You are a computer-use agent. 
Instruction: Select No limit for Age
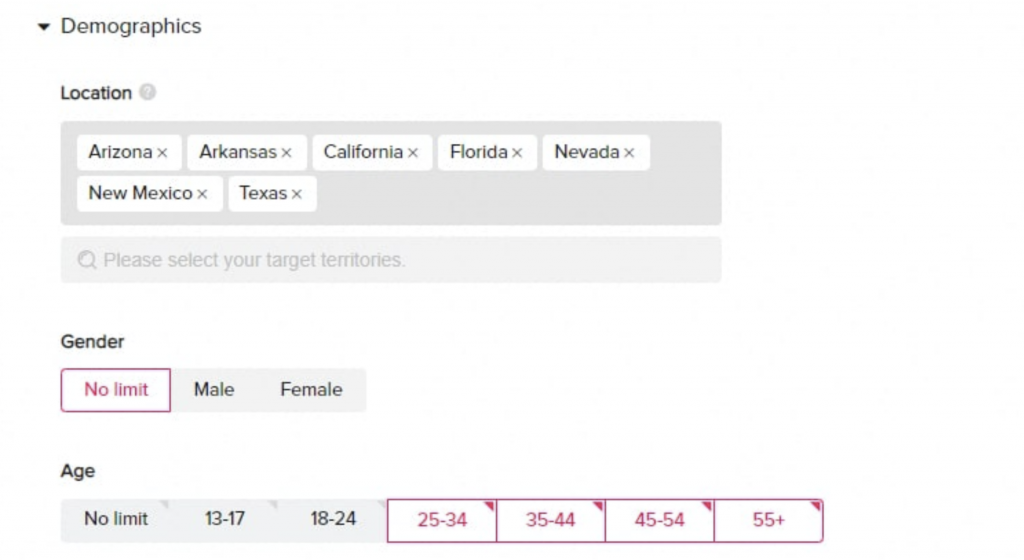tap(116, 519)
